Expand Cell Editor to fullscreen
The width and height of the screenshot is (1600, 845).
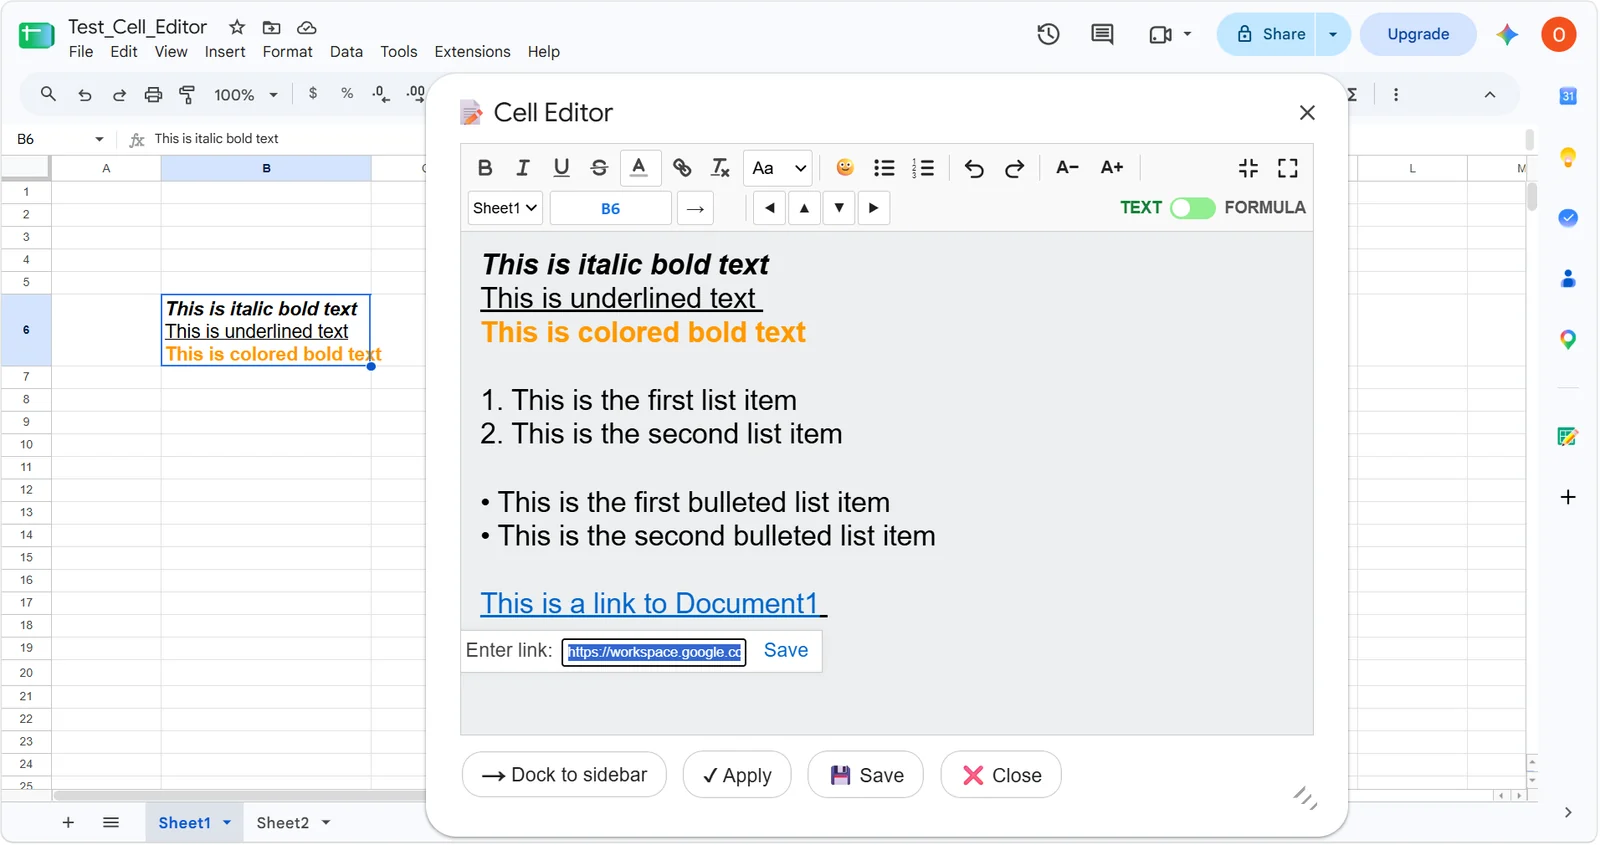point(1288,168)
